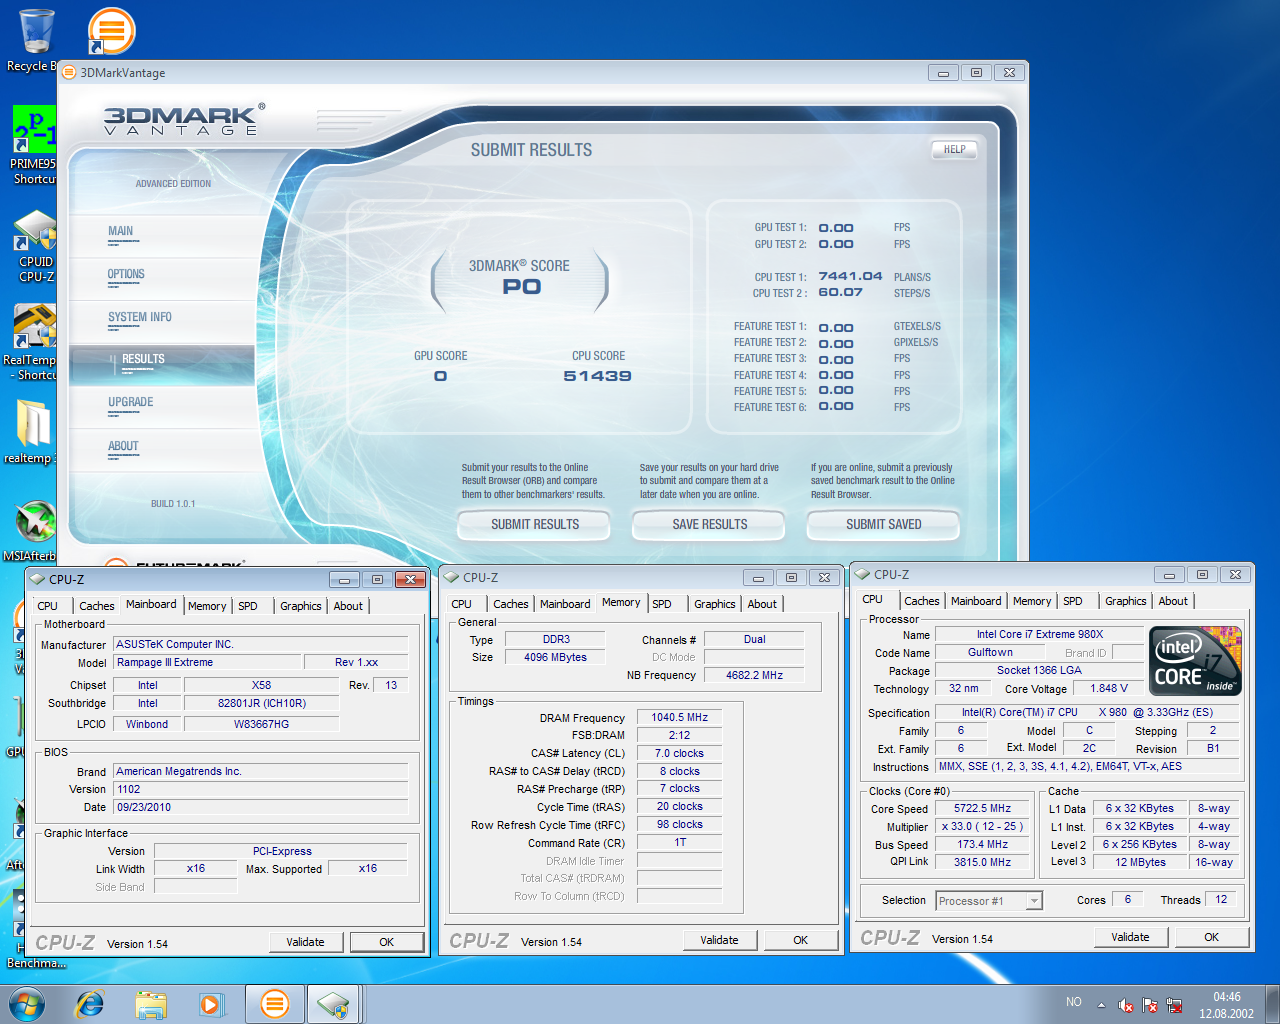Switch to CPU-Z taskbar button

tap(334, 1004)
